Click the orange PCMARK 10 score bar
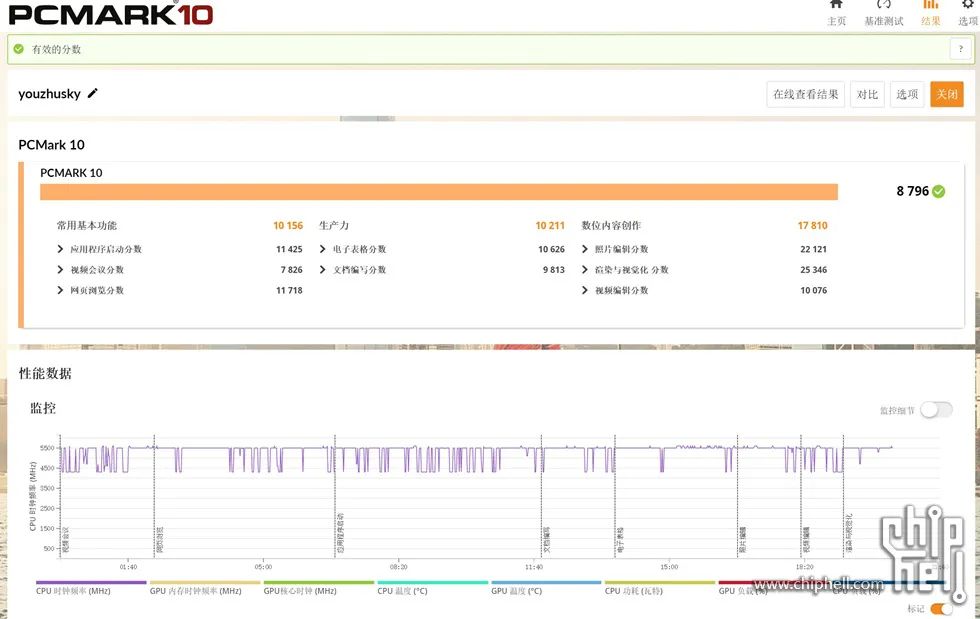980x619 pixels. pyautogui.click(x=439, y=192)
